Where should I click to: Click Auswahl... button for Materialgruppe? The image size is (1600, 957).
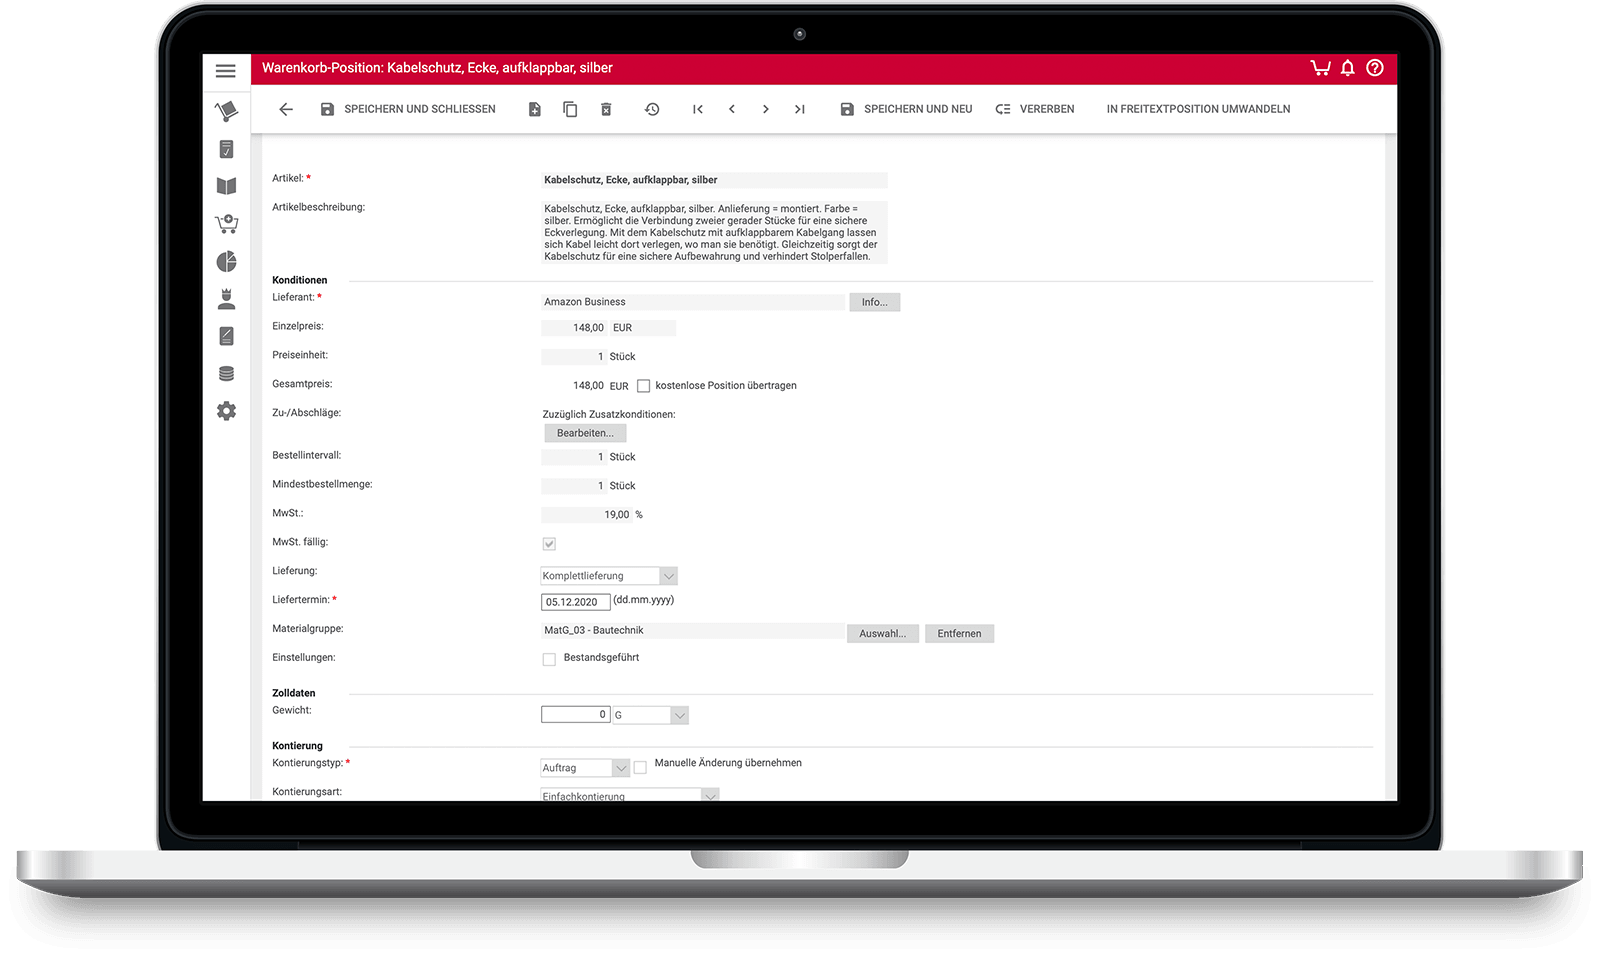click(x=882, y=634)
